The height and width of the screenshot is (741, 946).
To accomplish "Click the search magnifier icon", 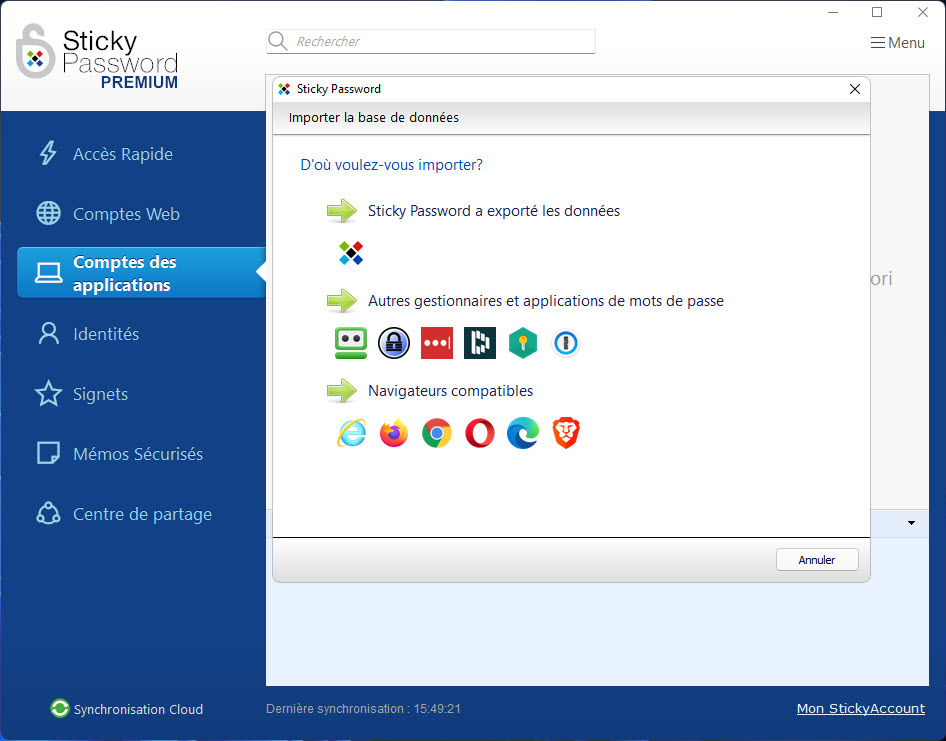I will click(278, 41).
